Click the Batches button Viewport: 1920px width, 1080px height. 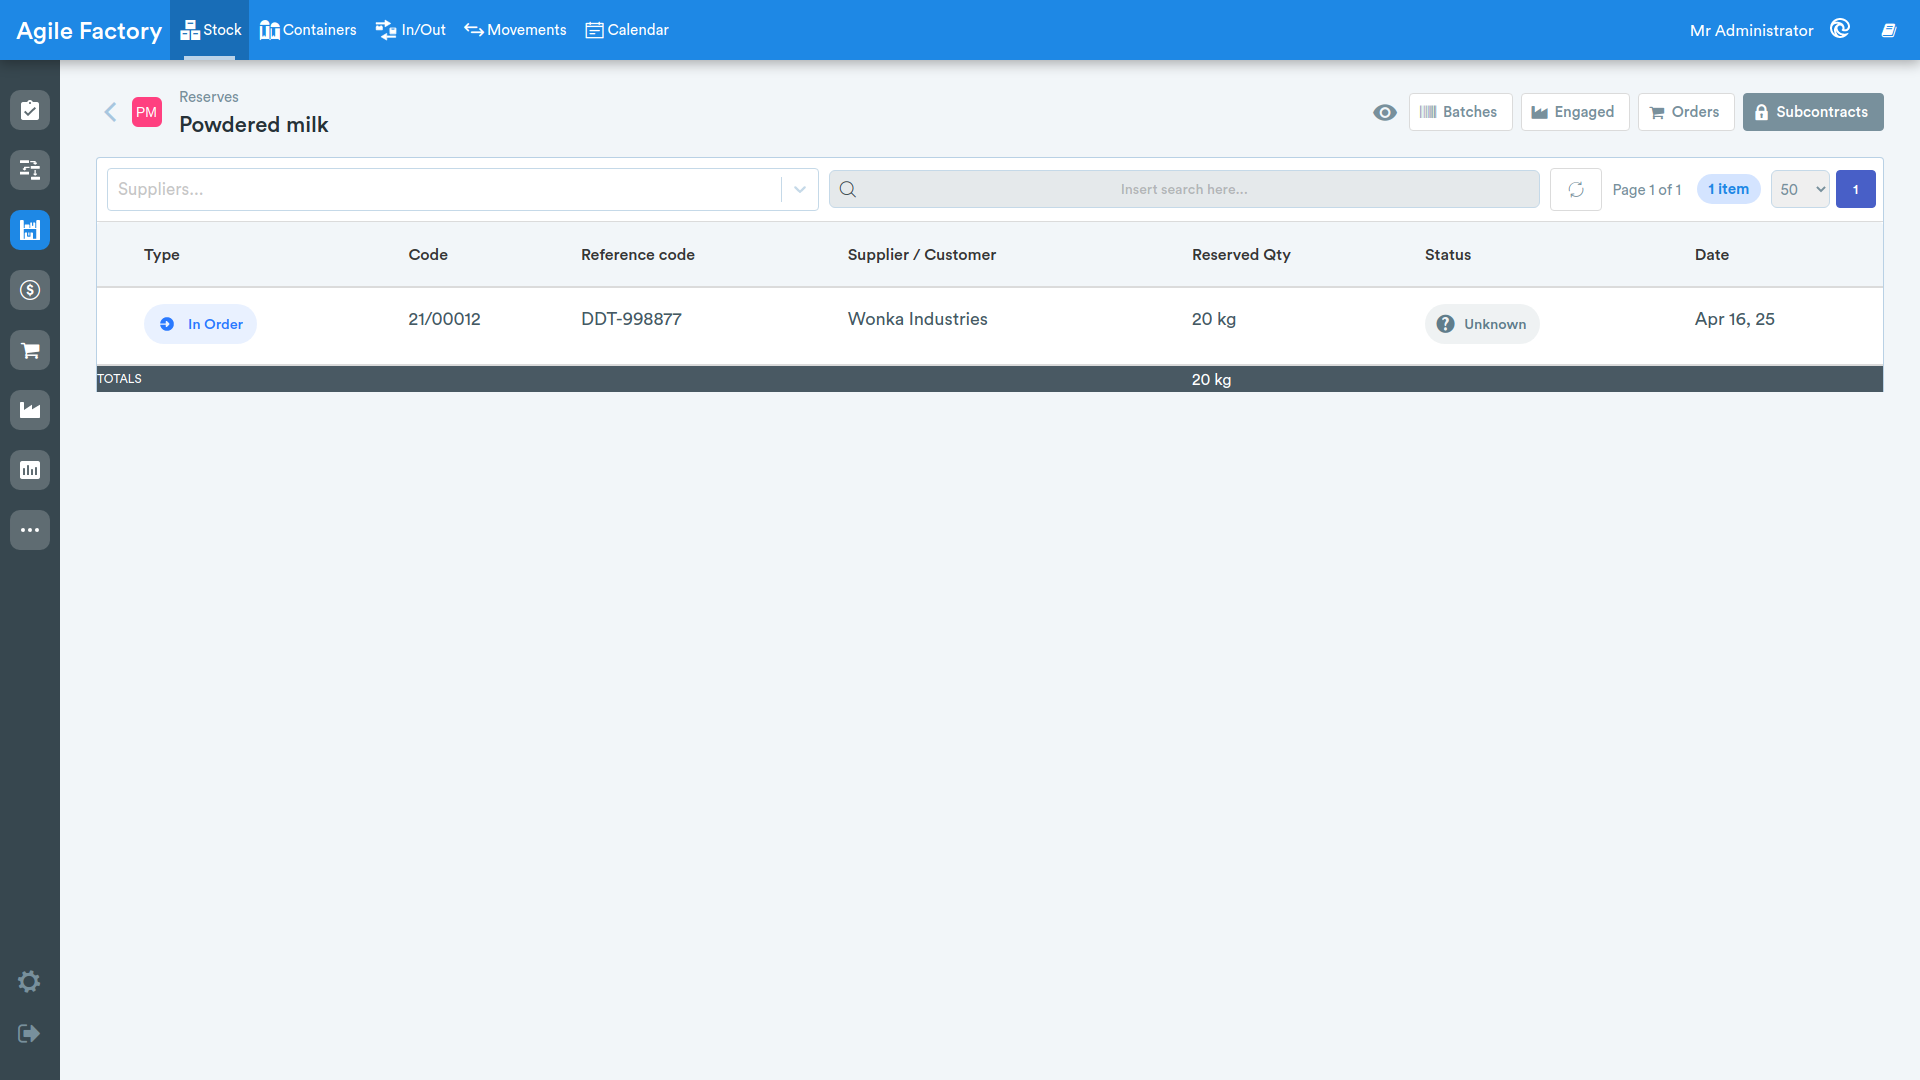pyautogui.click(x=1460, y=112)
